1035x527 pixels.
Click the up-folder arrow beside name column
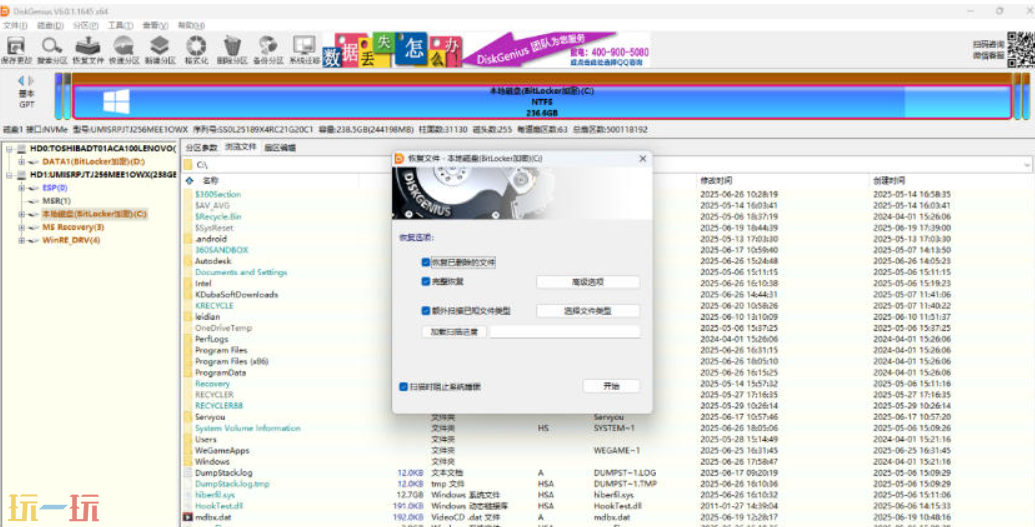click(190, 180)
